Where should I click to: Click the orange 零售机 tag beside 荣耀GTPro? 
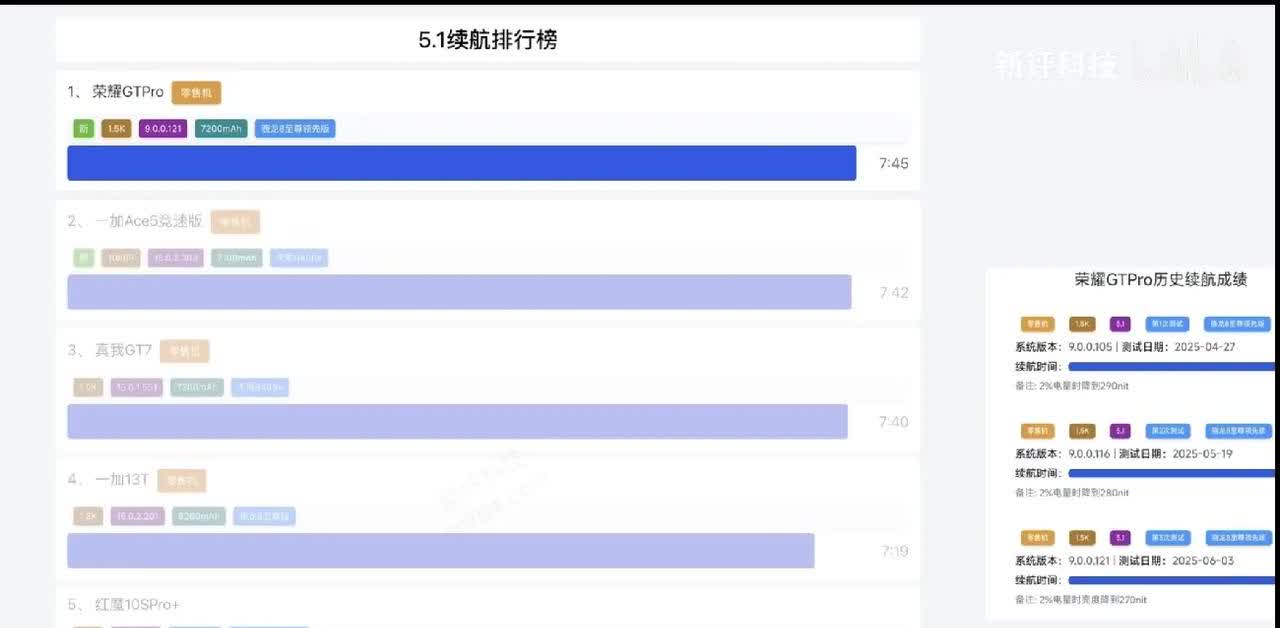pos(196,93)
